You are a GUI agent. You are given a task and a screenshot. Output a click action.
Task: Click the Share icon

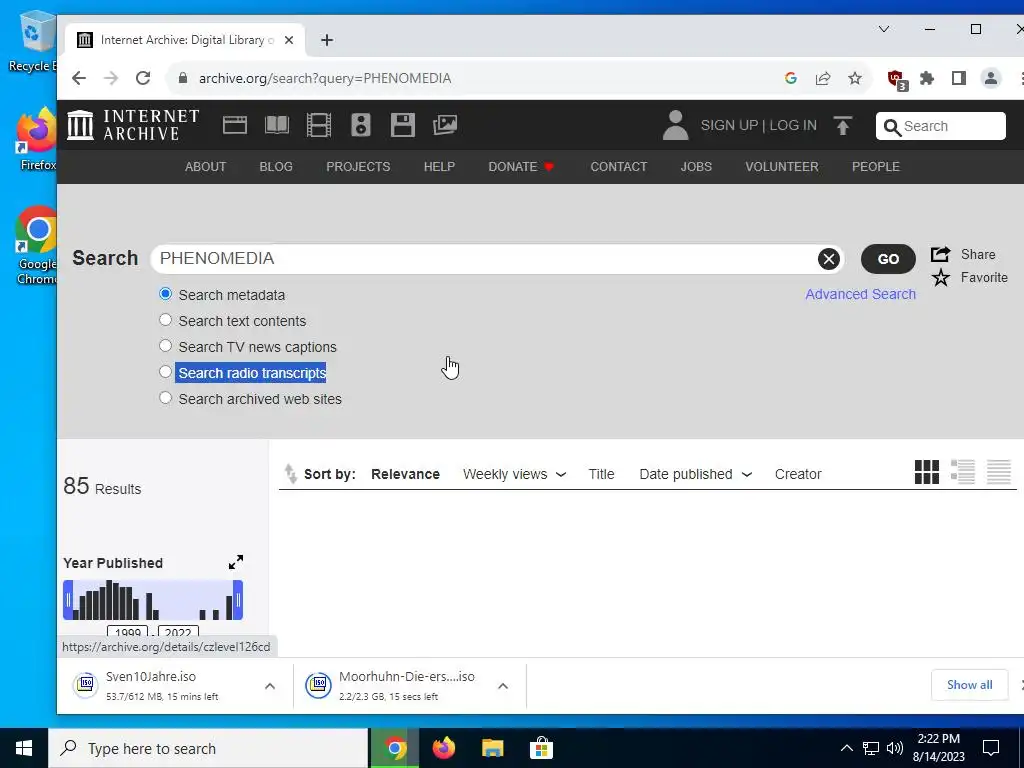click(x=940, y=254)
